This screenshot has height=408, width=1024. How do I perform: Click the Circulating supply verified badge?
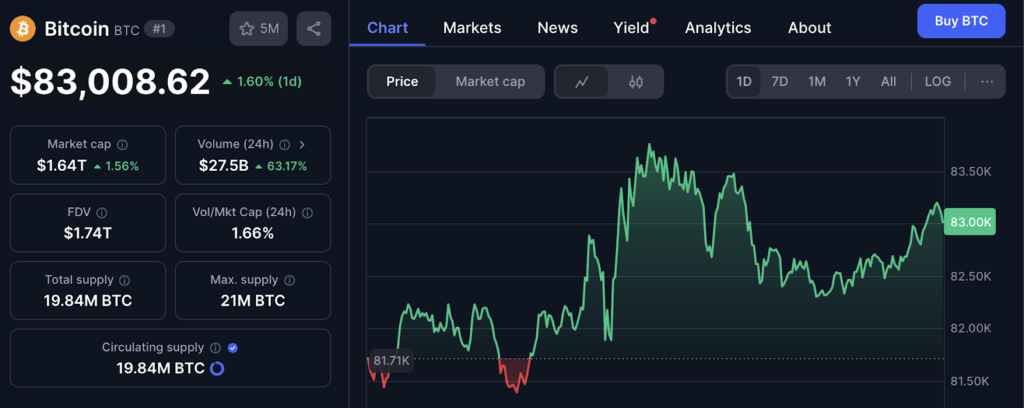[x=233, y=348]
